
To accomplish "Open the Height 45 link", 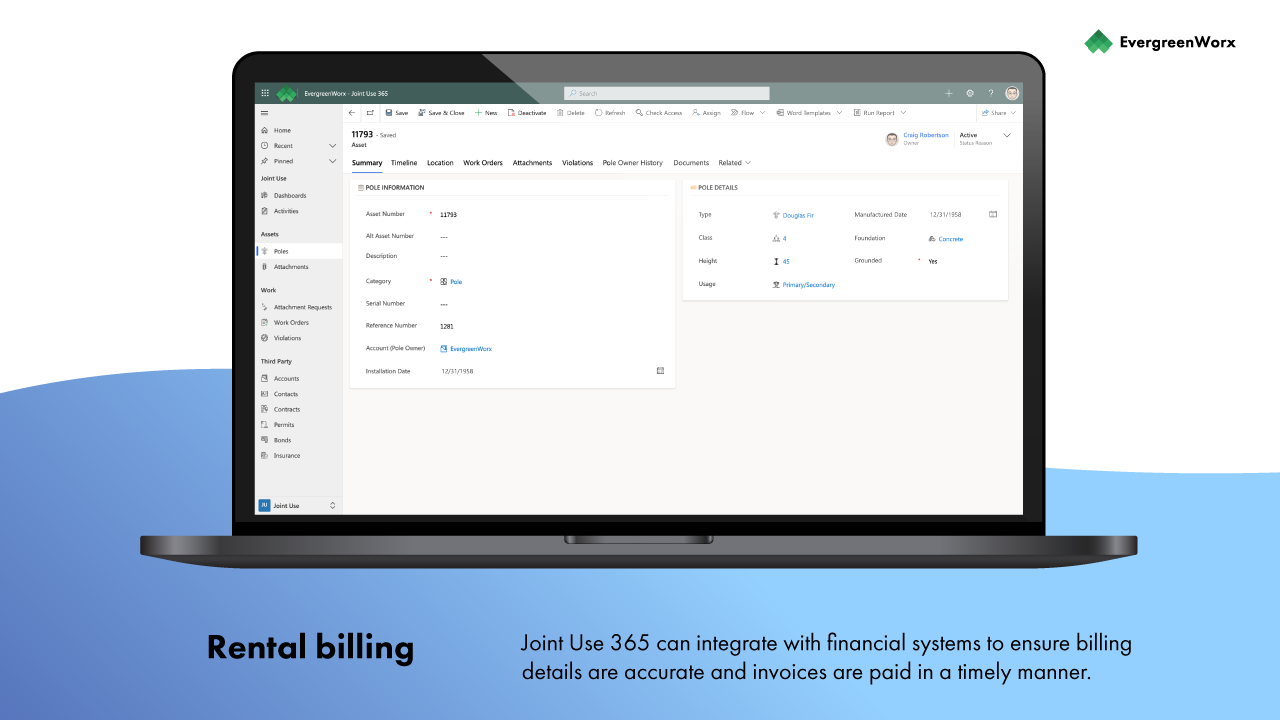I will 786,262.
